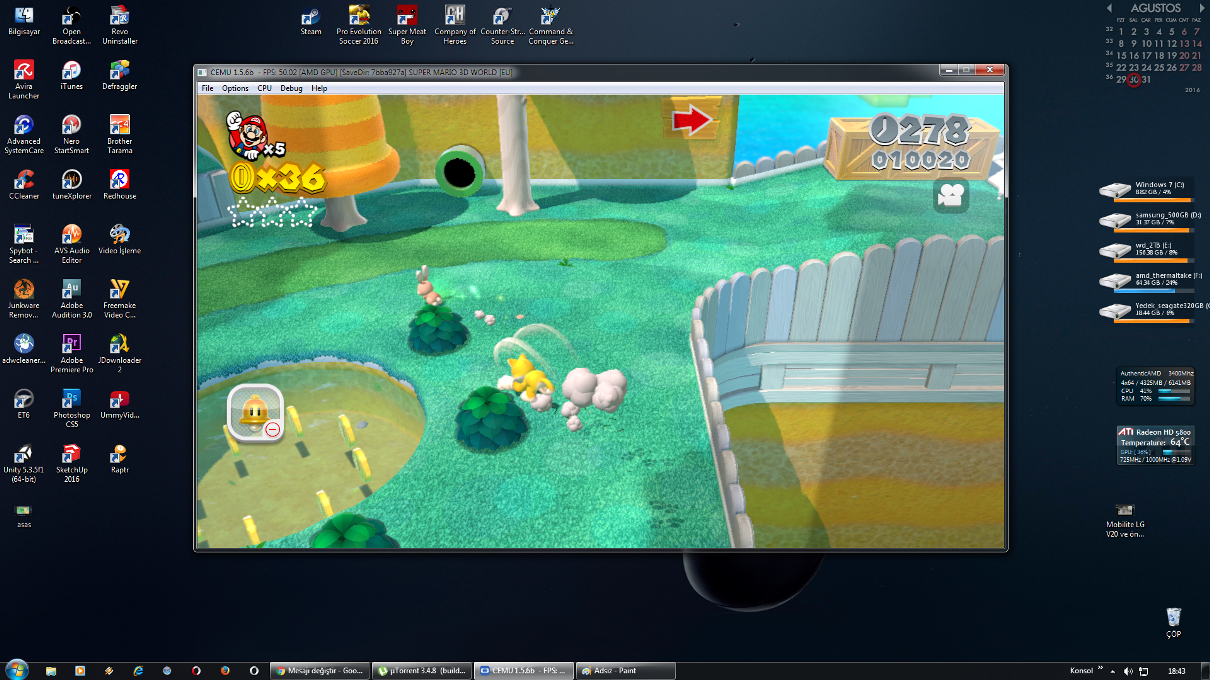
Task: Open the amd_thermaltake (F:) drive entry
Action: 1148,280
